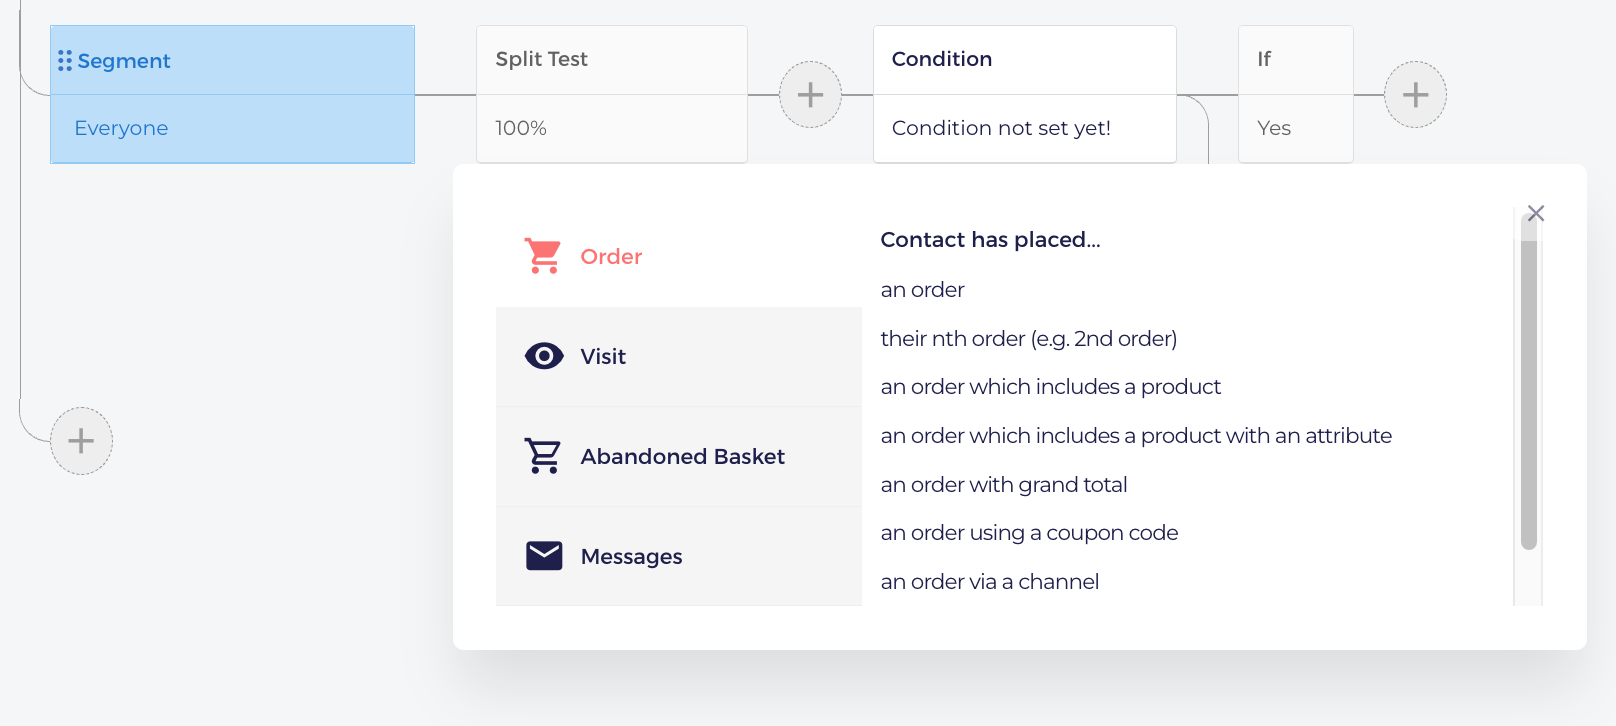Image resolution: width=1616 pixels, height=726 pixels.
Task: Open the Visit condition category
Action: pyautogui.click(x=679, y=357)
